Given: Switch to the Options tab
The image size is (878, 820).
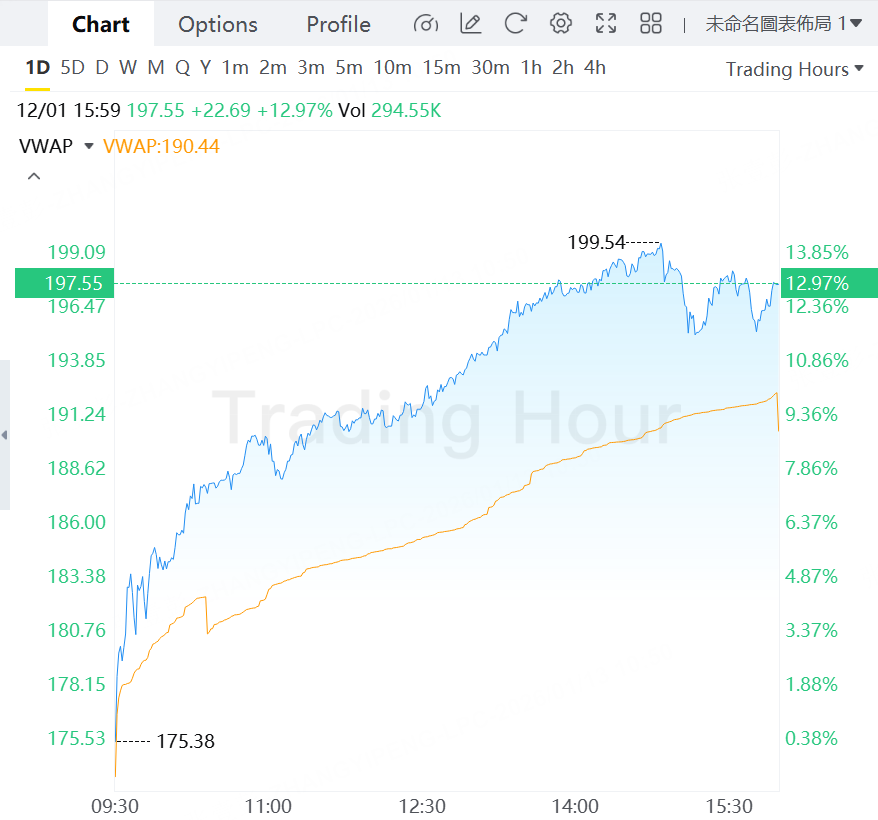Looking at the screenshot, I should [218, 24].
